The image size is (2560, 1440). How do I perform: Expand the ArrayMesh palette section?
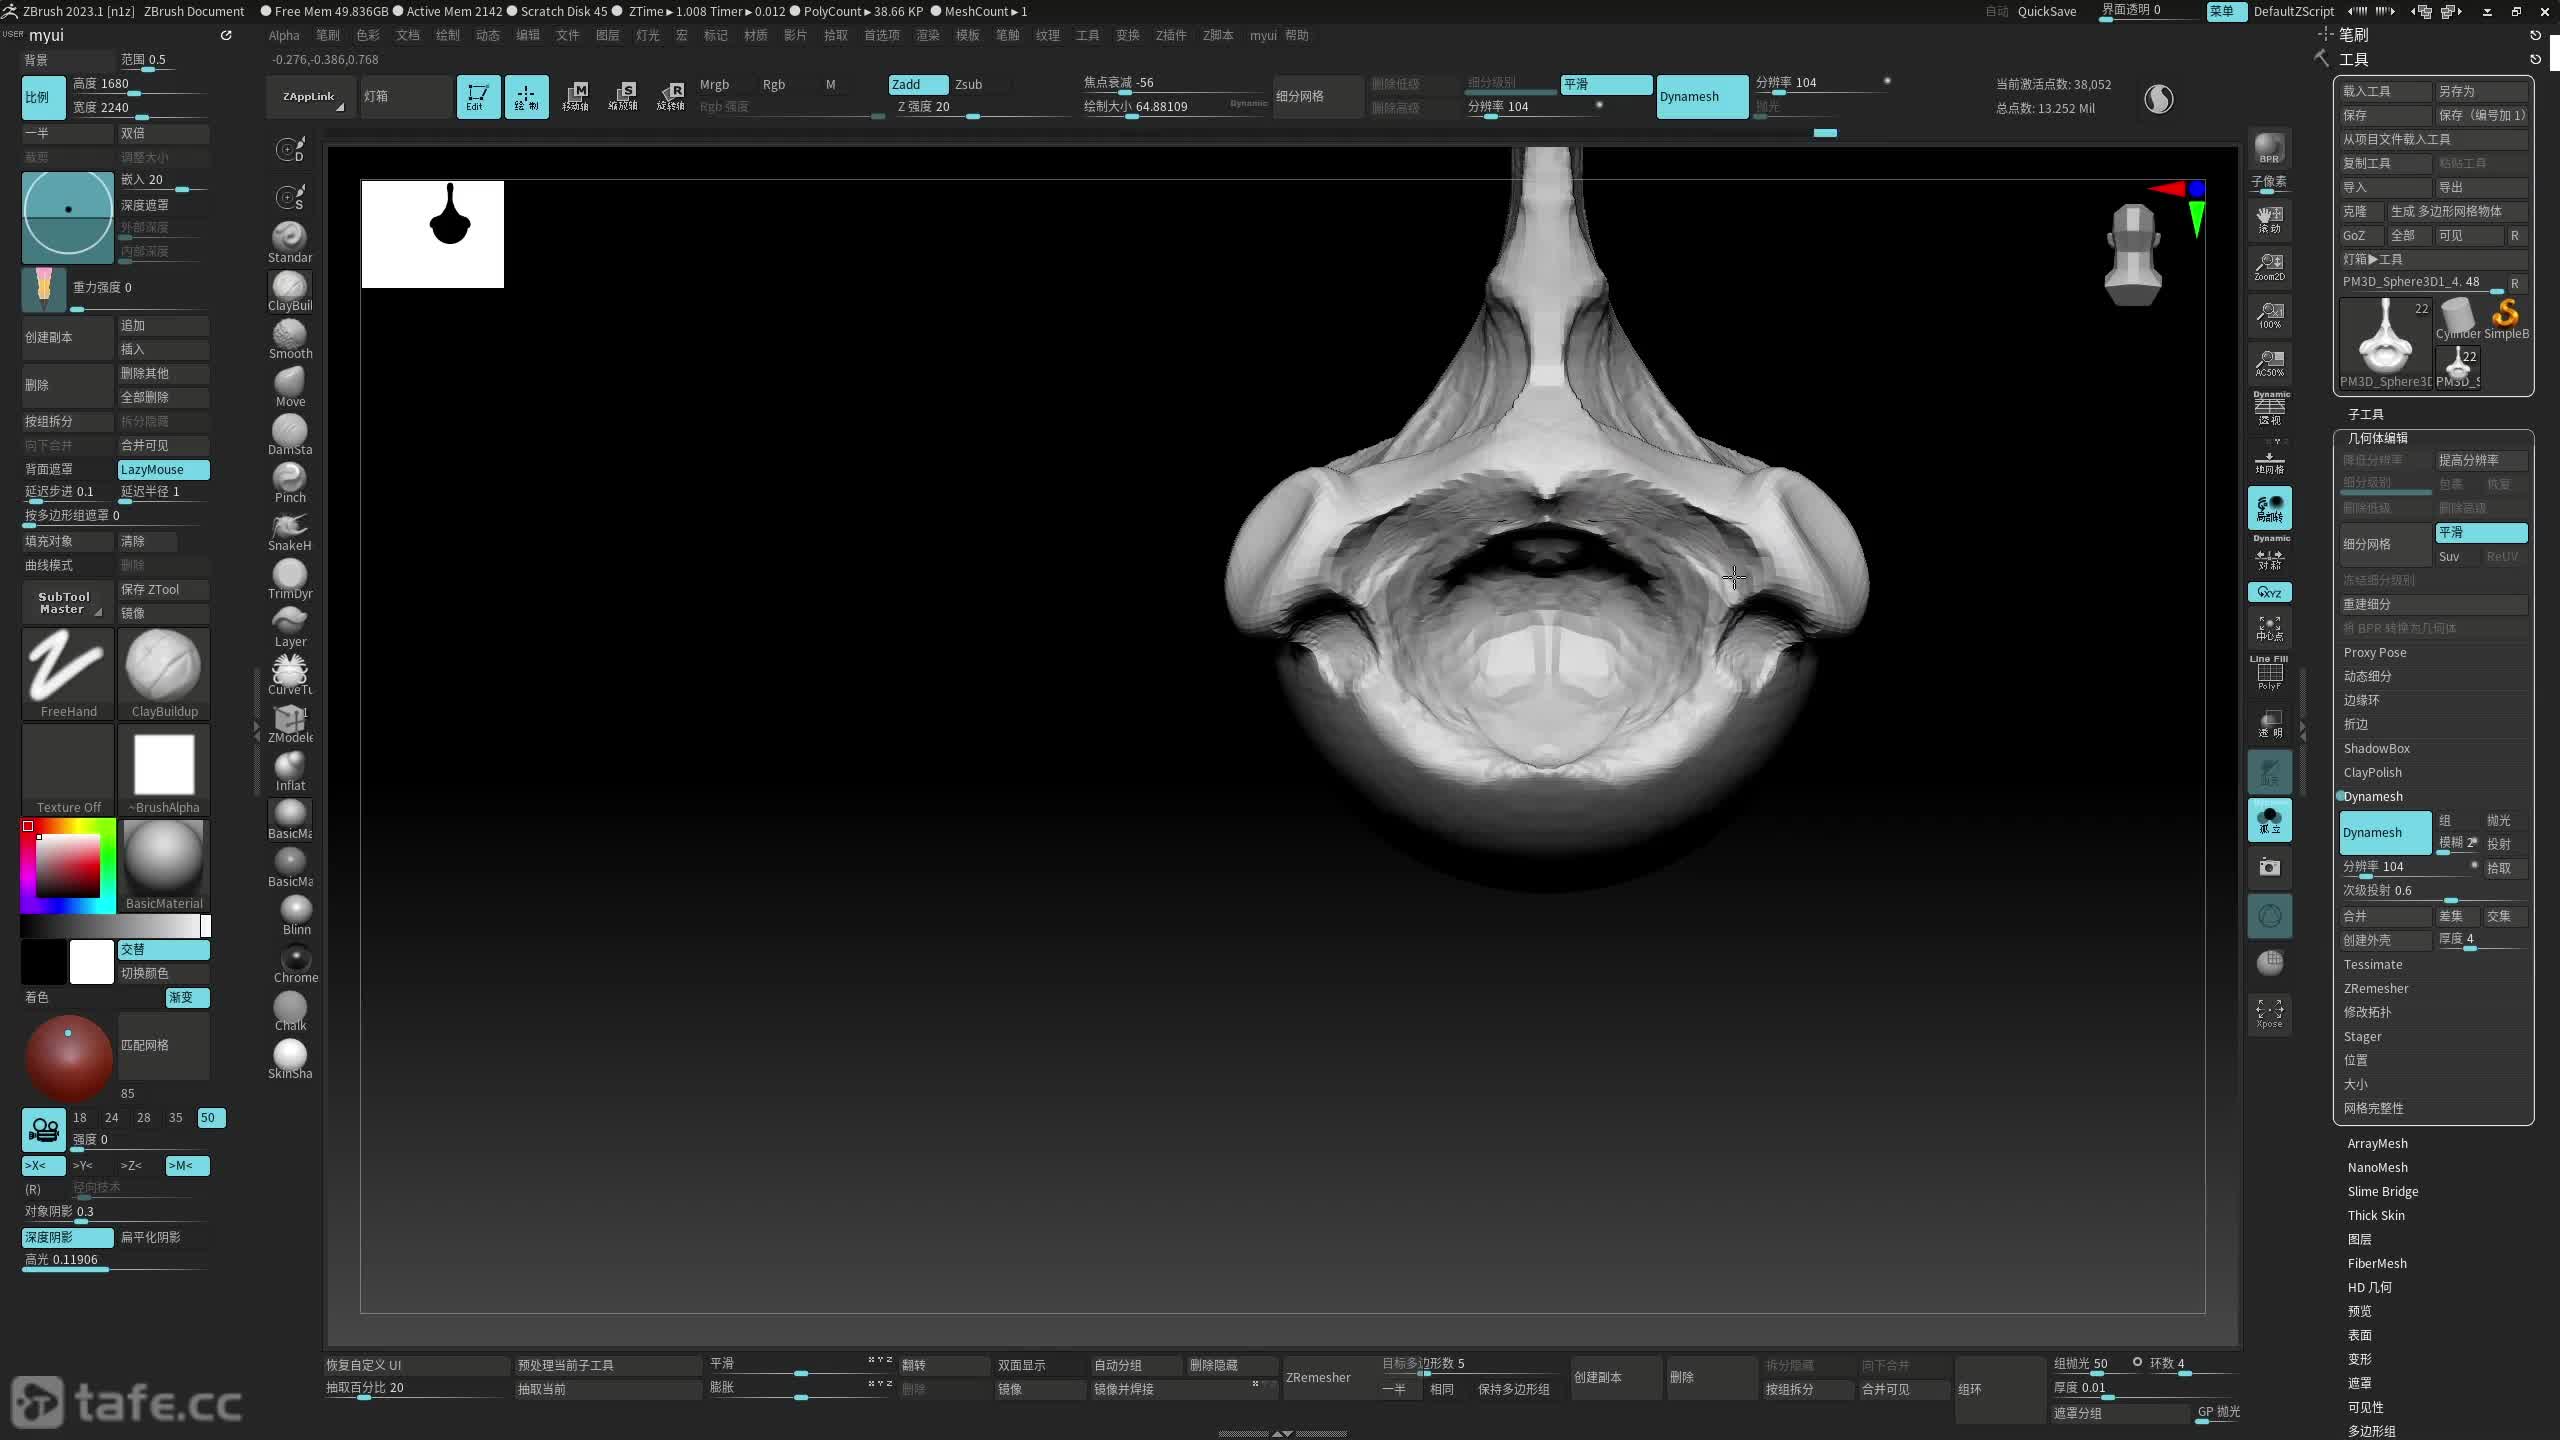(2377, 1143)
